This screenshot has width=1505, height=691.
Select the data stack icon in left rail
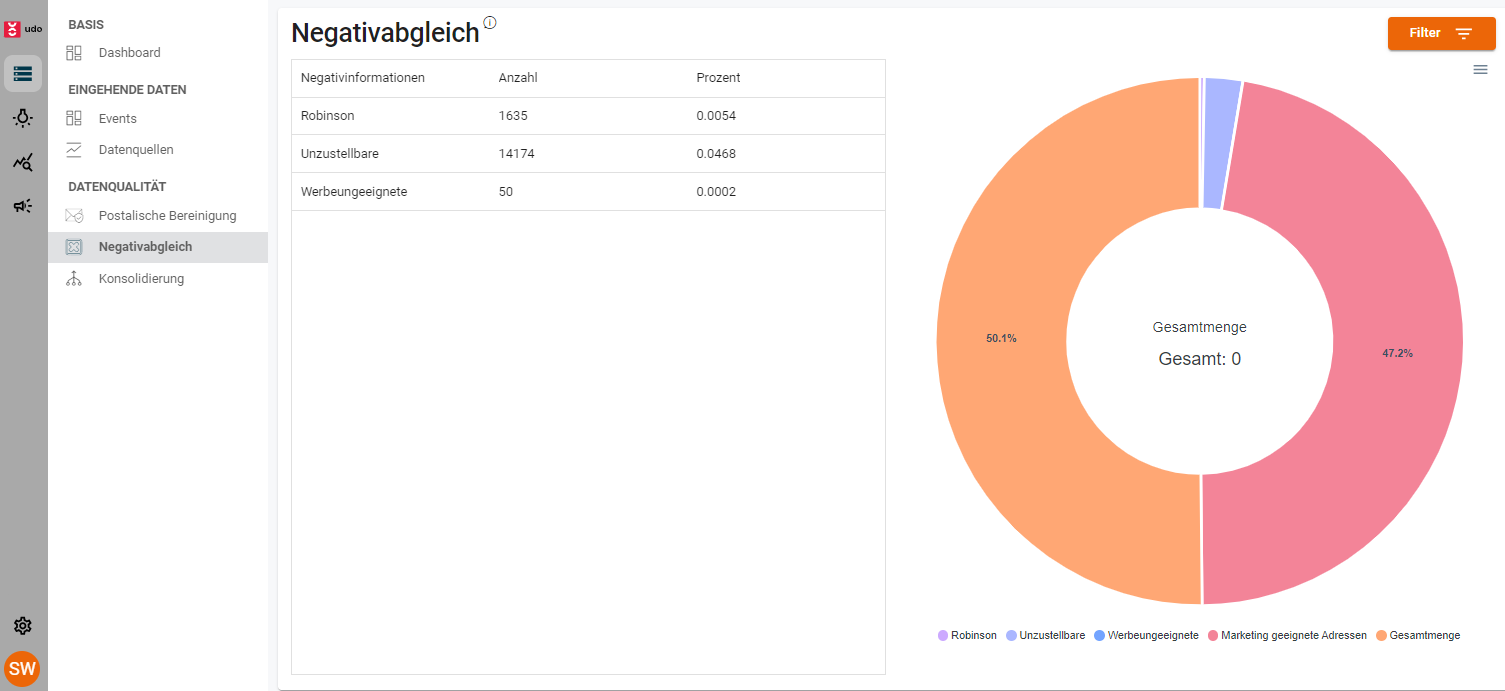tap(23, 73)
